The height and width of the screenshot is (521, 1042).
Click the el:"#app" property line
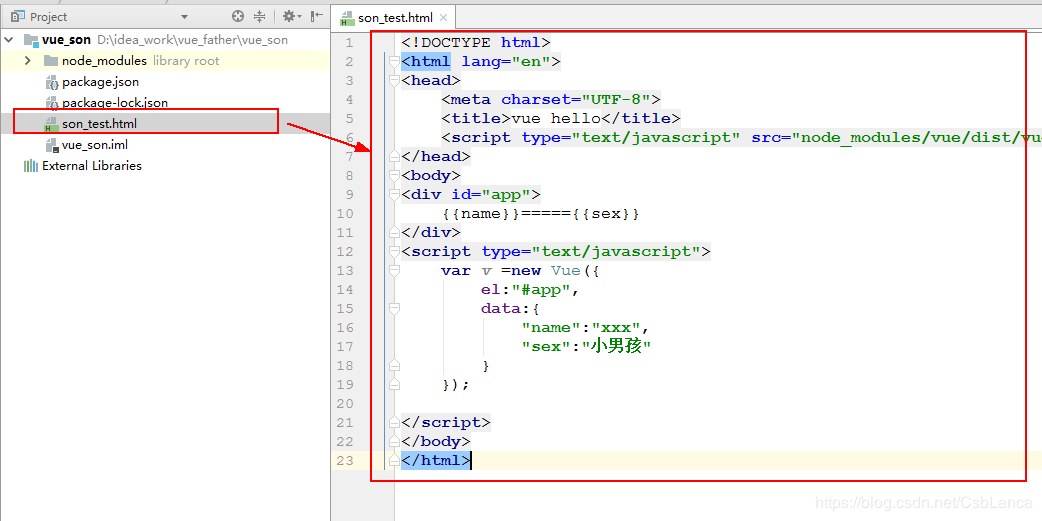[530, 290]
